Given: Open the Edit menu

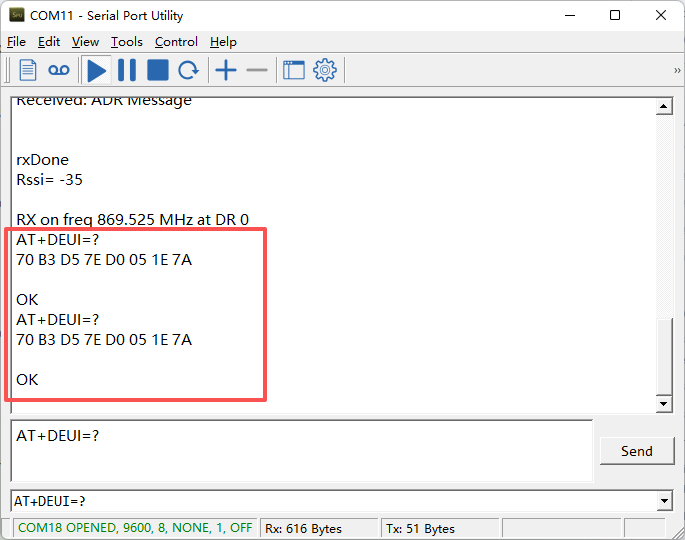Looking at the screenshot, I should coord(48,42).
